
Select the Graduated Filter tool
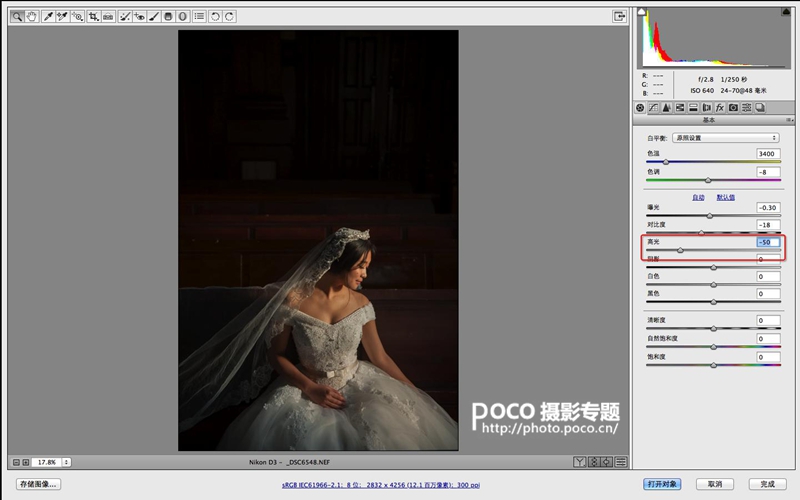168,16
